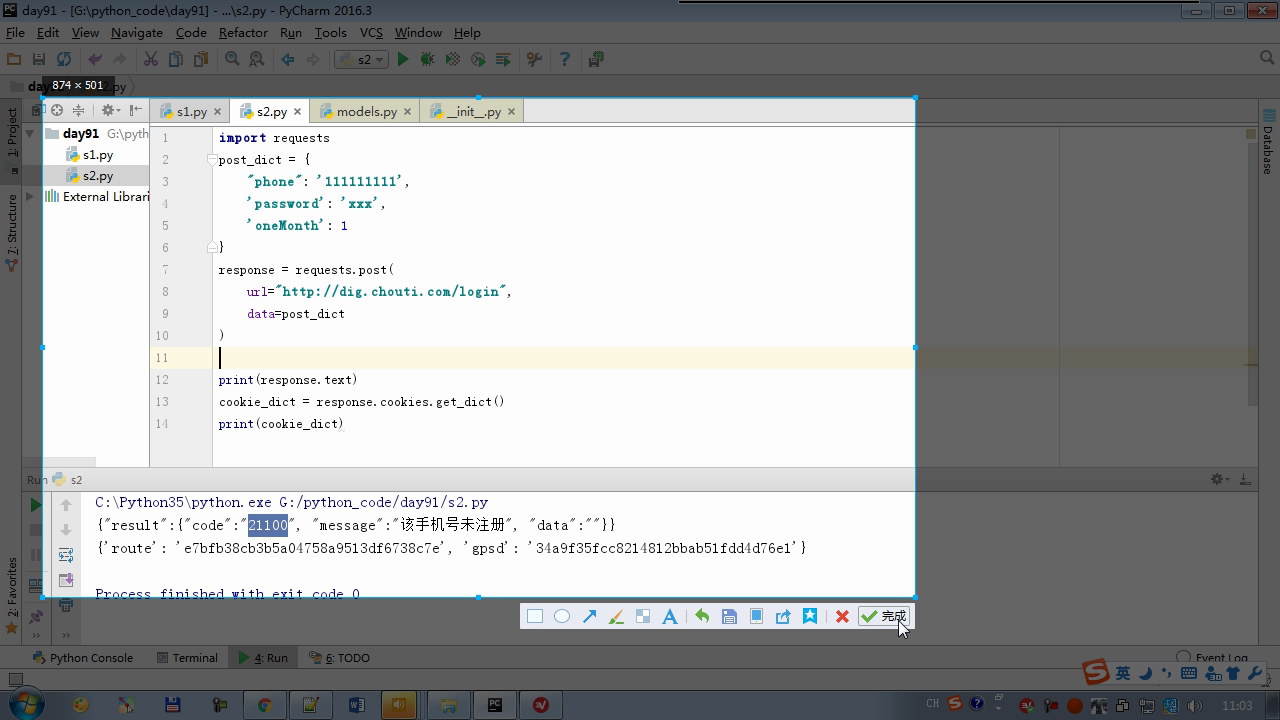This screenshot has width=1280, height=720.
Task: Click the 完成 finish button
Action: 884,616
